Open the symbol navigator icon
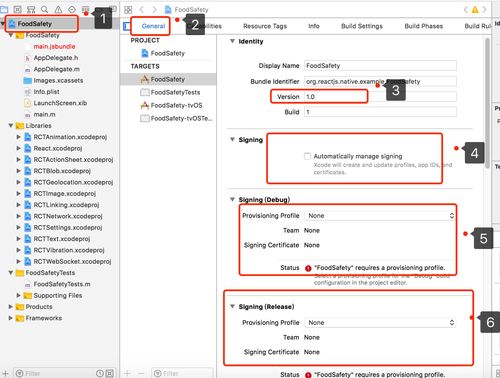 pos(17,9)
